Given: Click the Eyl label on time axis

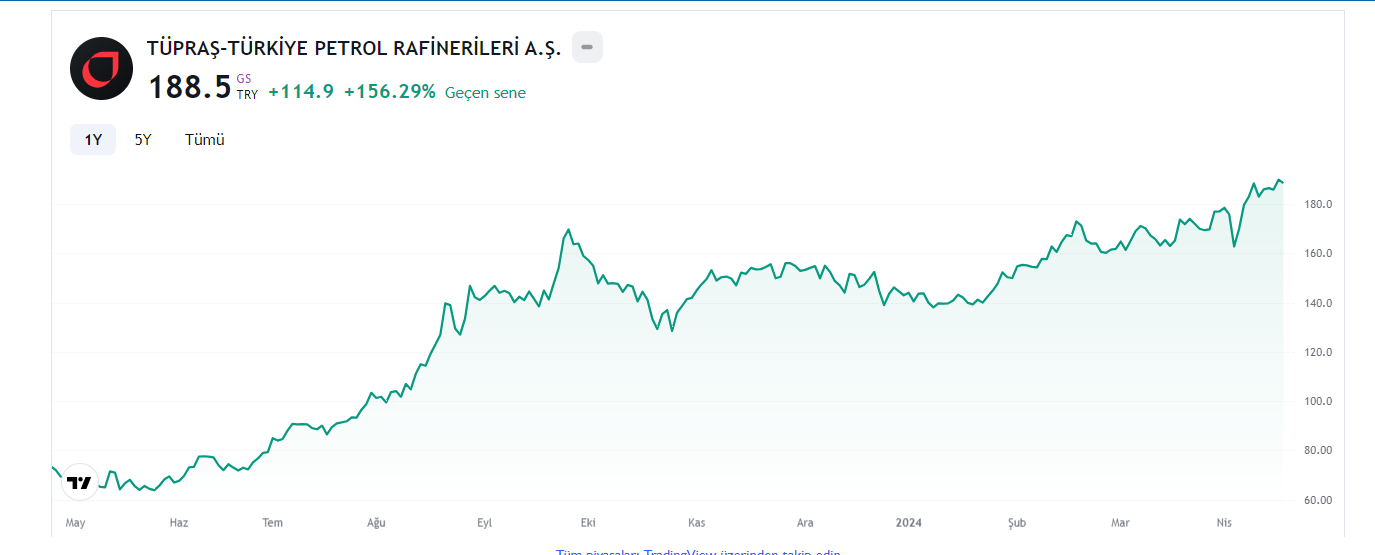Looking at the screenshot, I should click(x=485, y=523).
